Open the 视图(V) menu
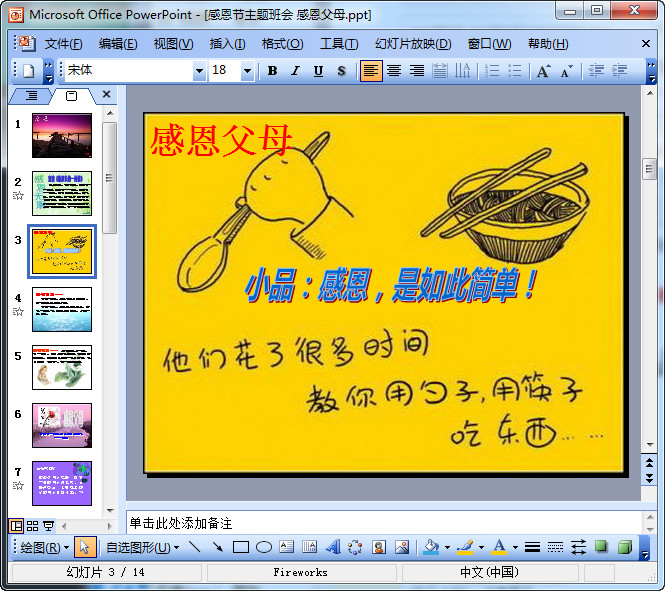665x591 pixels. [173, 44]
